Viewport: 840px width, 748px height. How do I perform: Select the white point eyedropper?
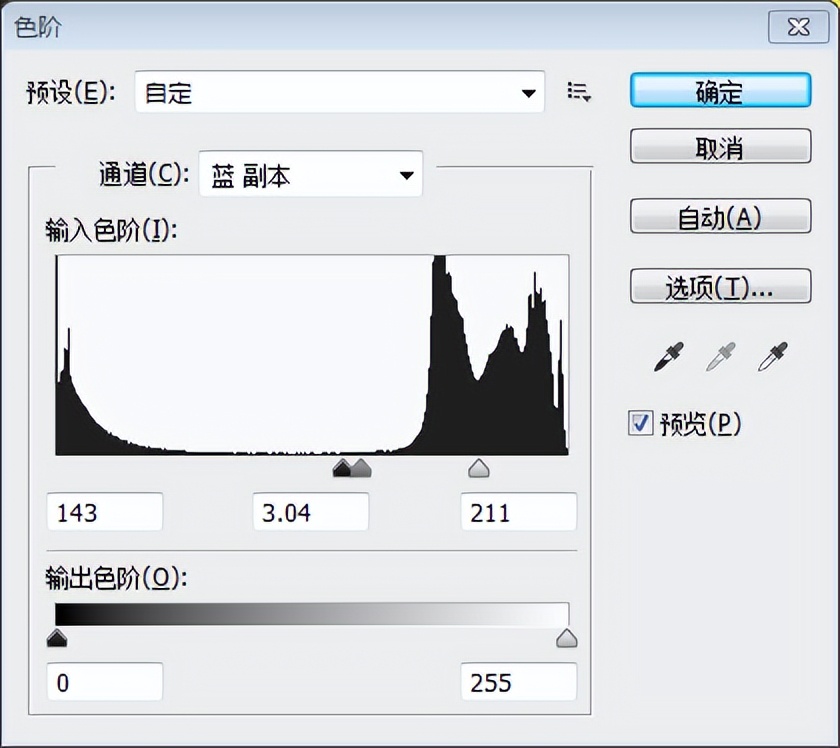pos(772,357)
